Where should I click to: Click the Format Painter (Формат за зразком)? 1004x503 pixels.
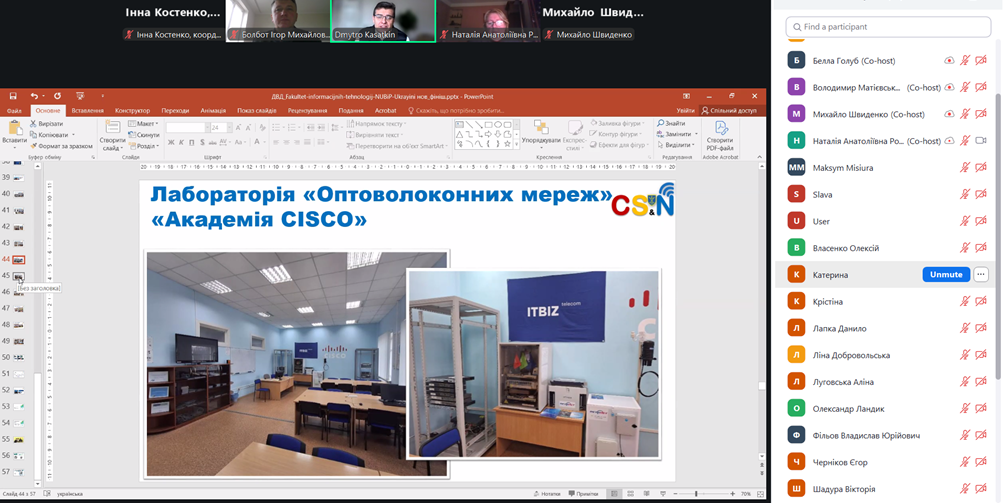point(62,146)
